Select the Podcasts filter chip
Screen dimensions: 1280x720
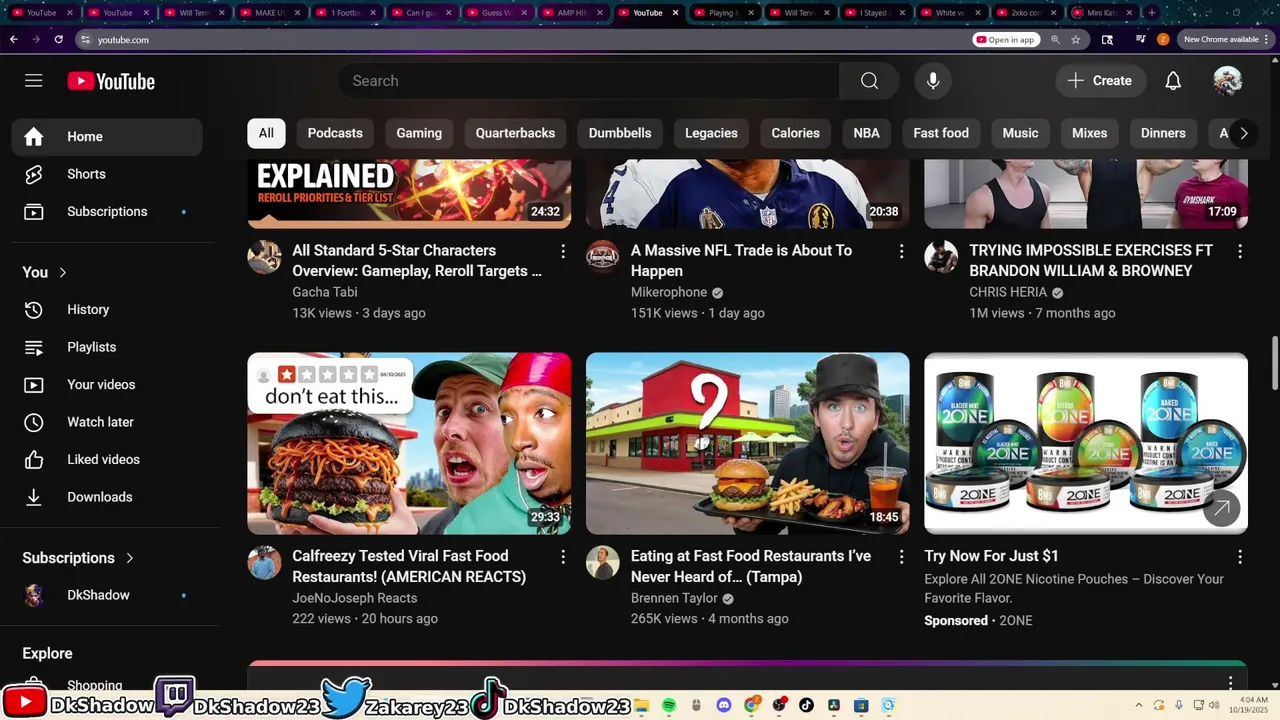pyautogui.click(x=335, y=133)
